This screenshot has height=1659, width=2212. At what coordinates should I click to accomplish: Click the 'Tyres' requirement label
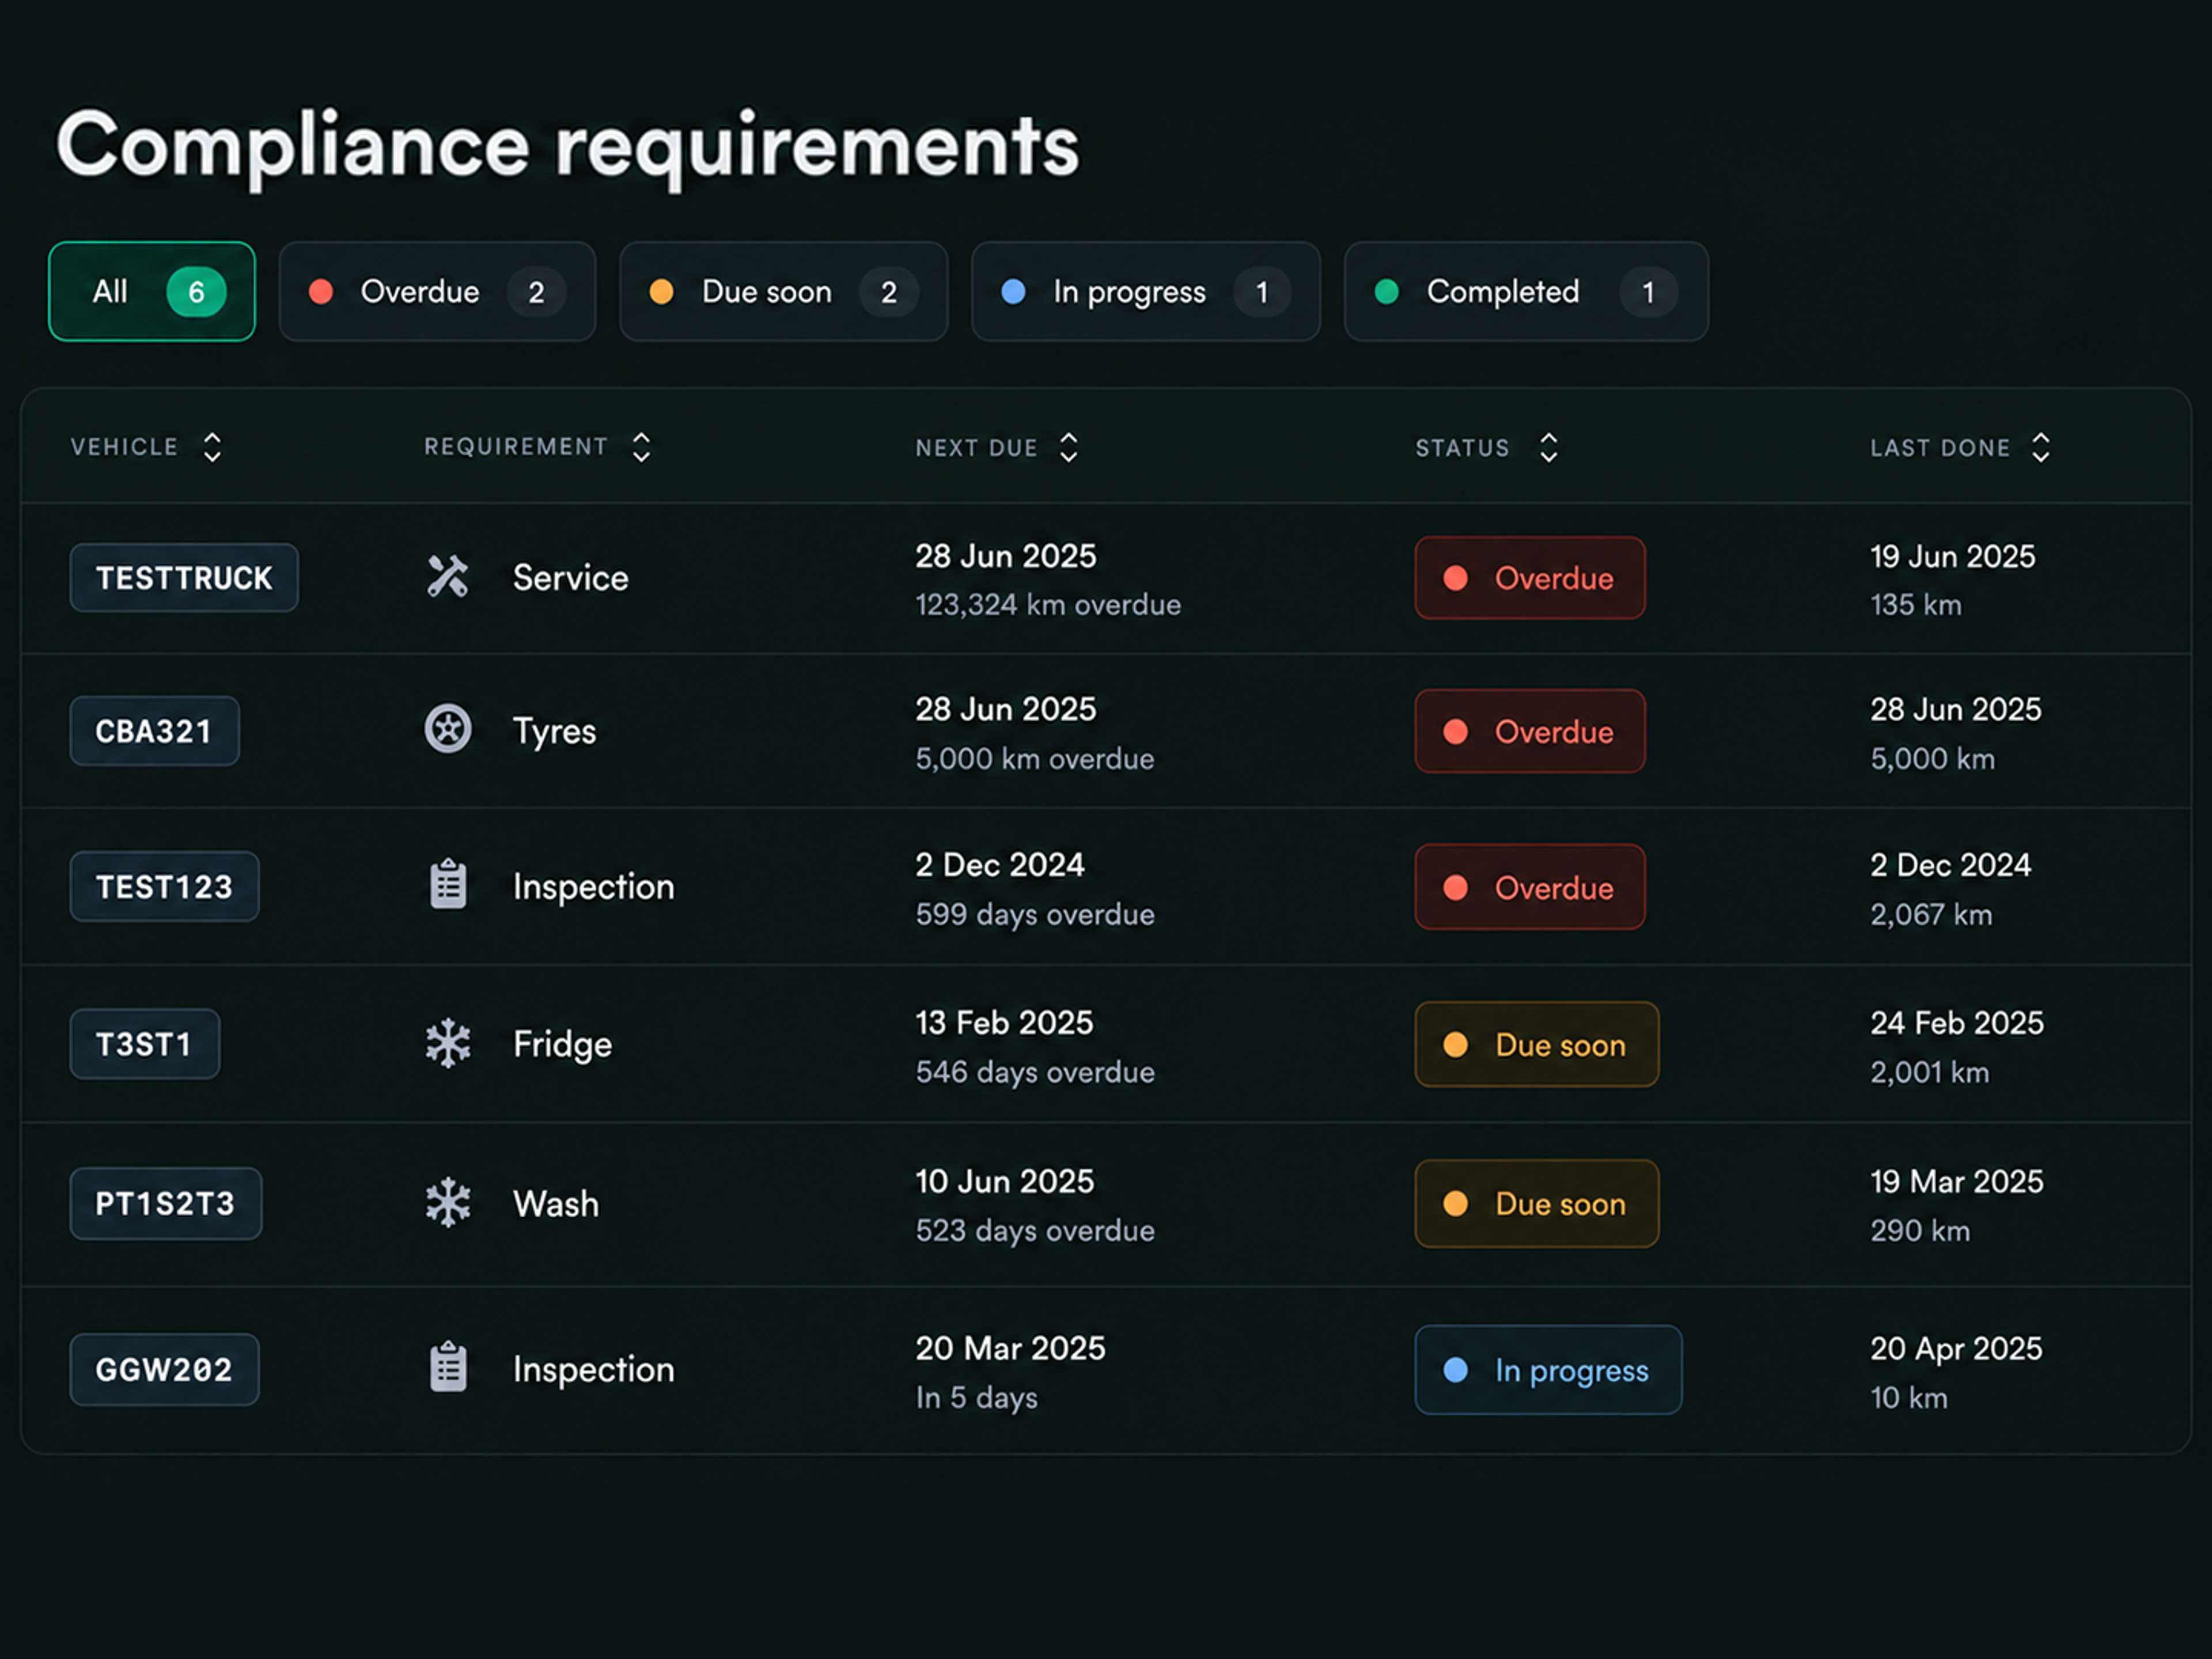[x=554, y=731]
